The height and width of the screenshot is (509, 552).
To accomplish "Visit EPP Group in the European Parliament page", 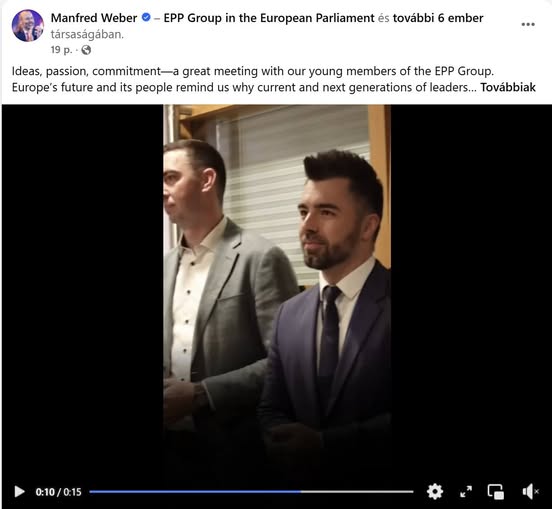I will tap(269, 18).
